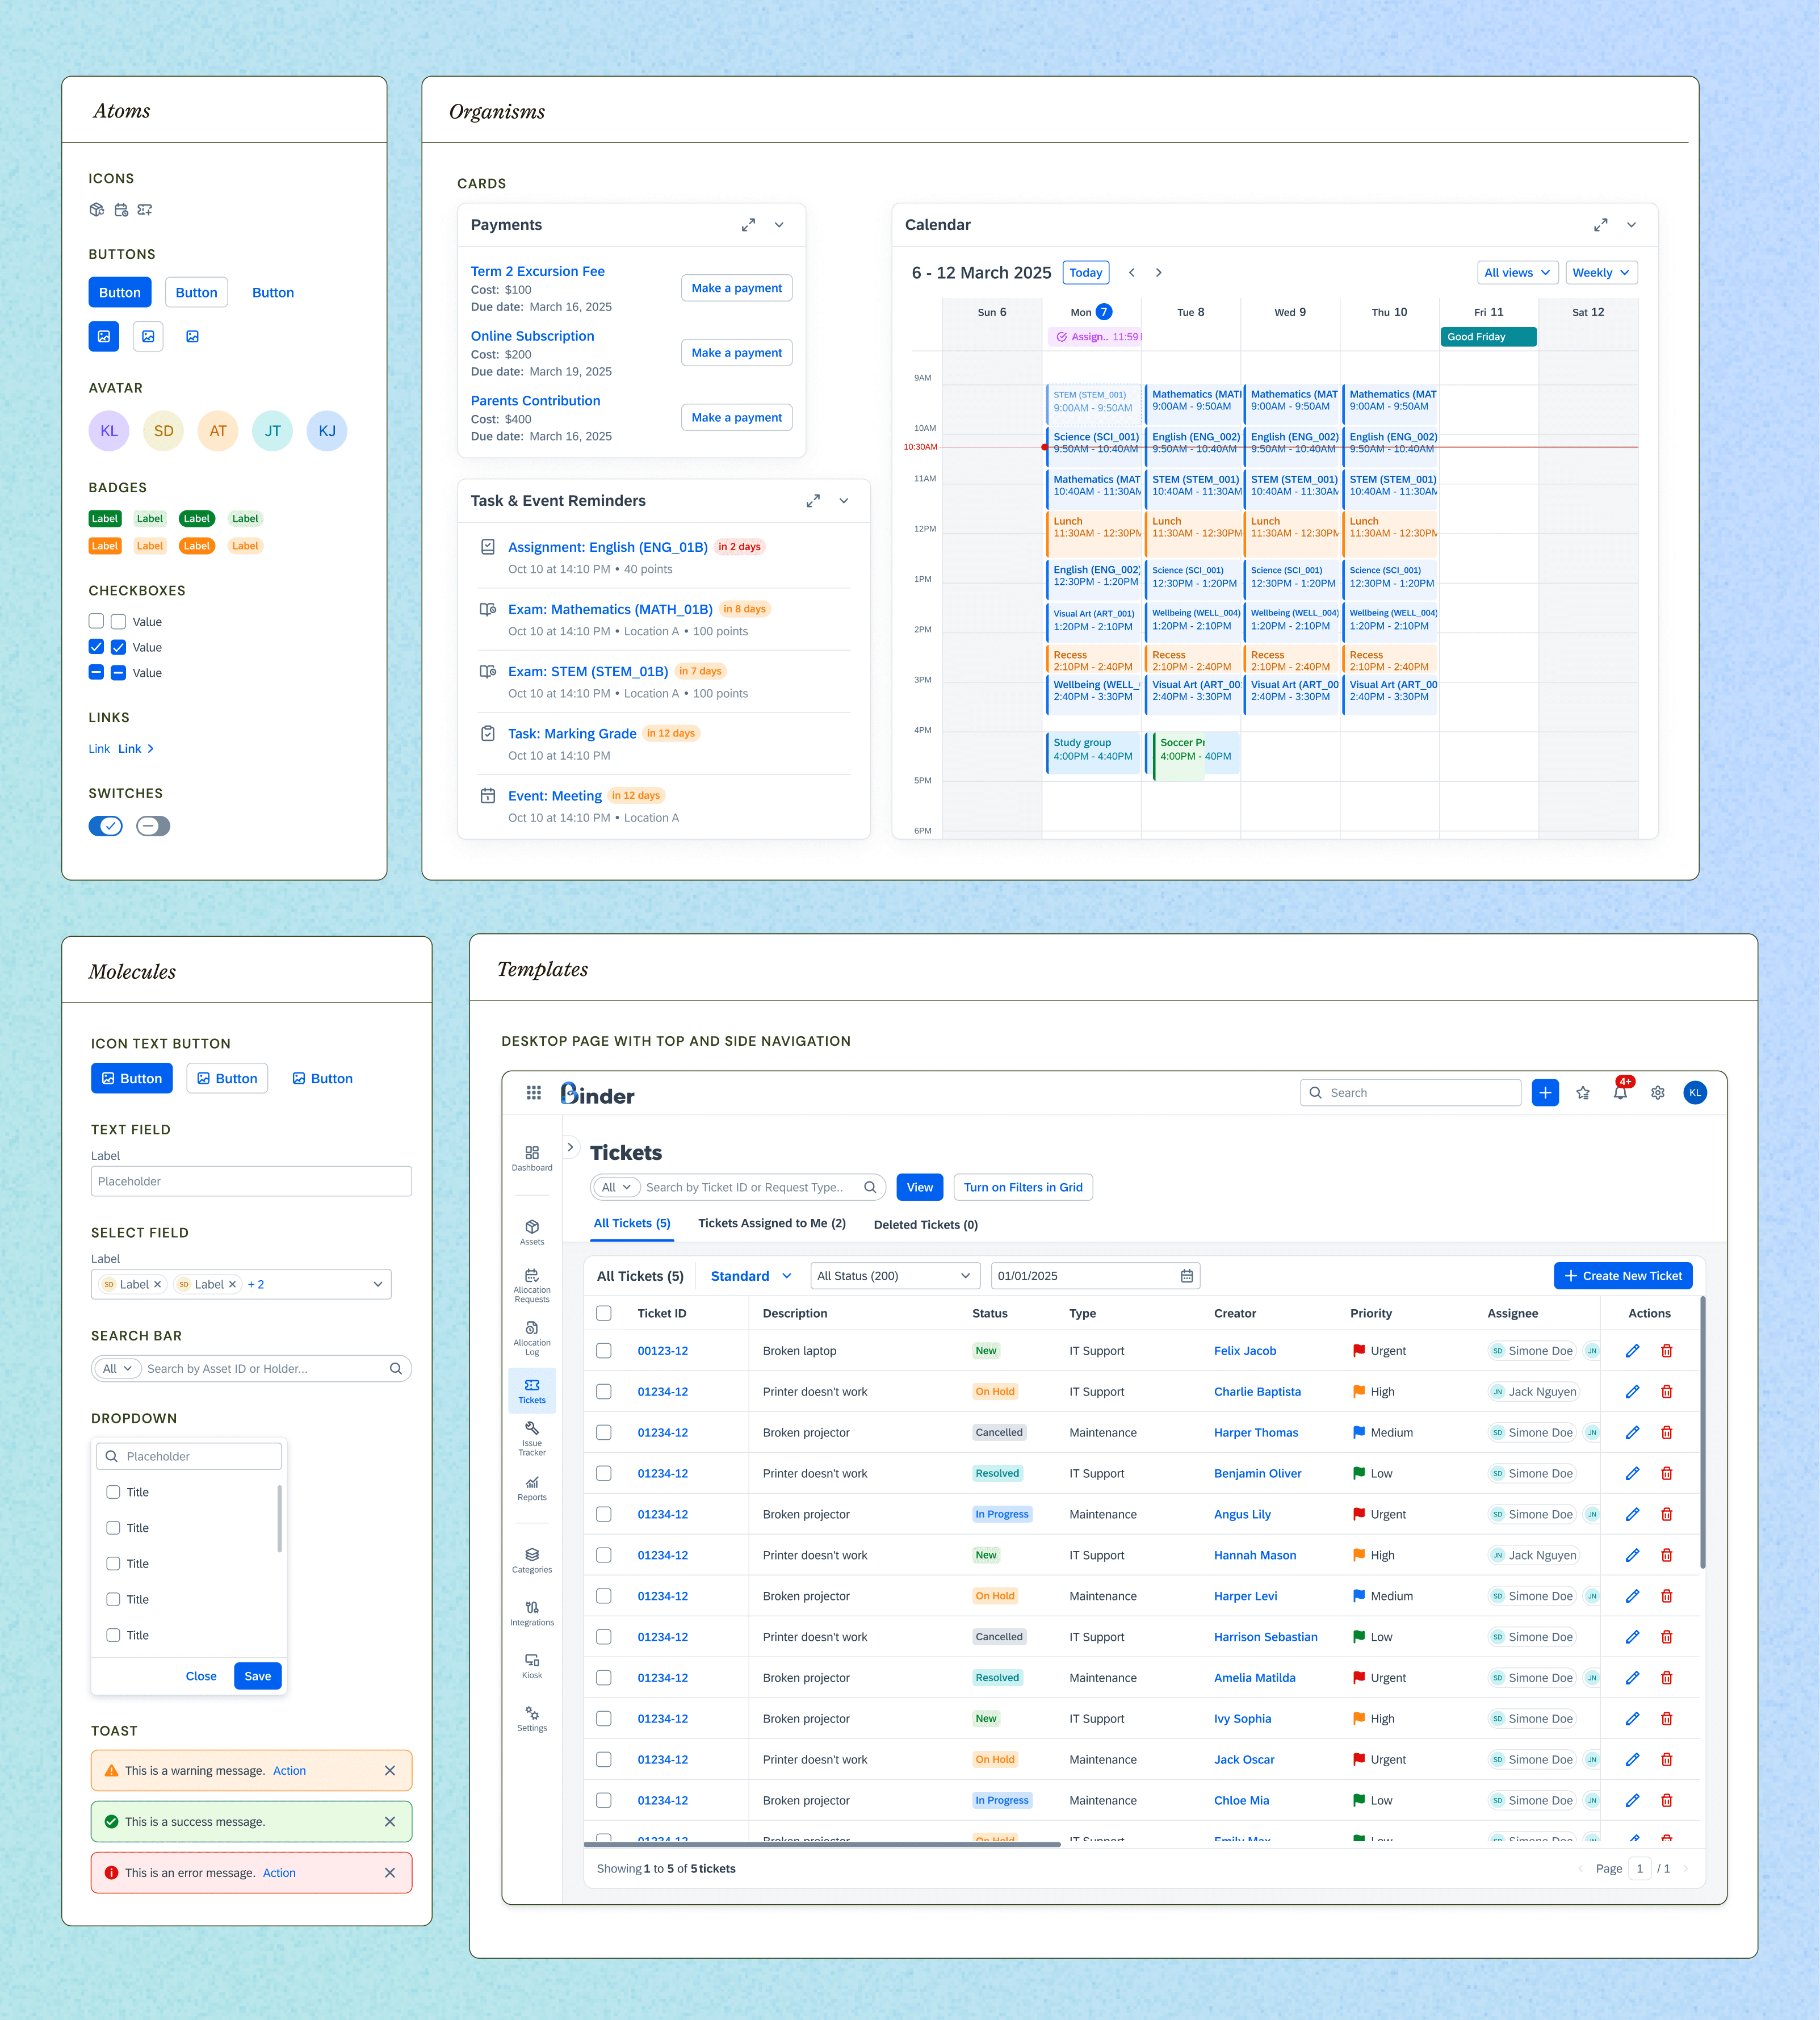Click Turn on Filters in Grid

[x=1023, y=1188]
